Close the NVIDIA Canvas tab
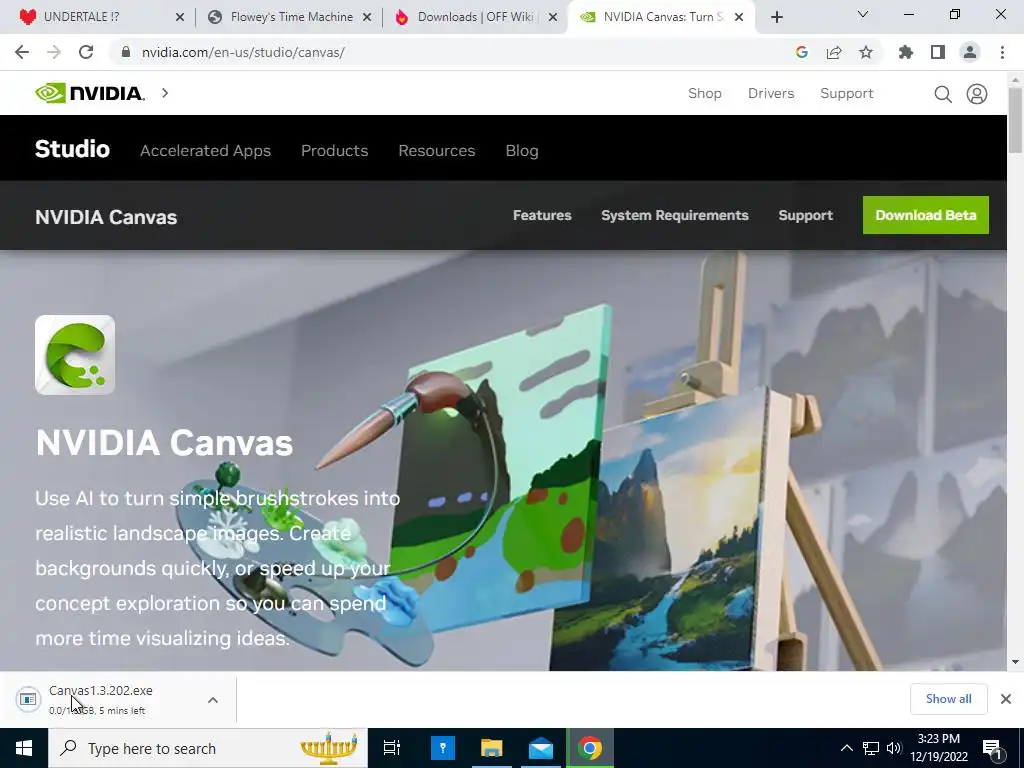Image resolution: width=1024 pixels, height=768 pixels. click(x=739, y=18)
